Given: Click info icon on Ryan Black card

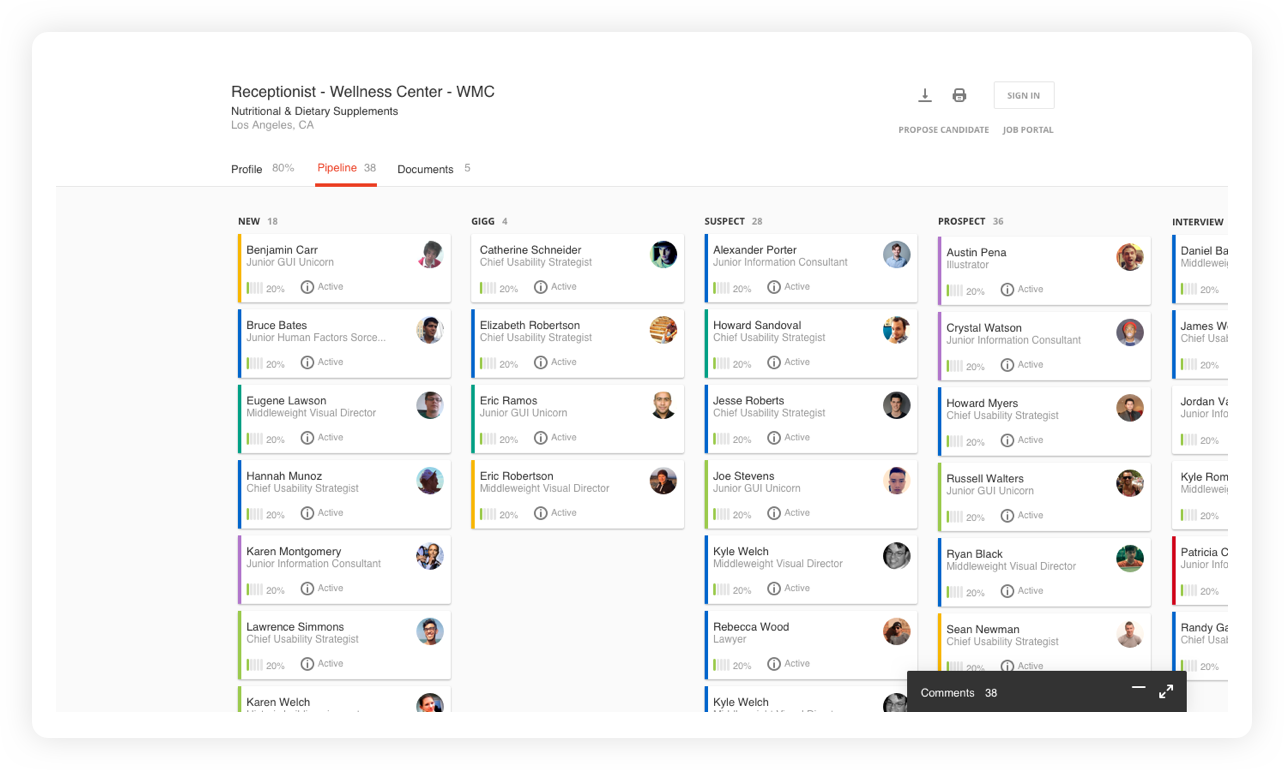Looking at the screenshot, I should pyautogui.click(x=1007, y=591).
